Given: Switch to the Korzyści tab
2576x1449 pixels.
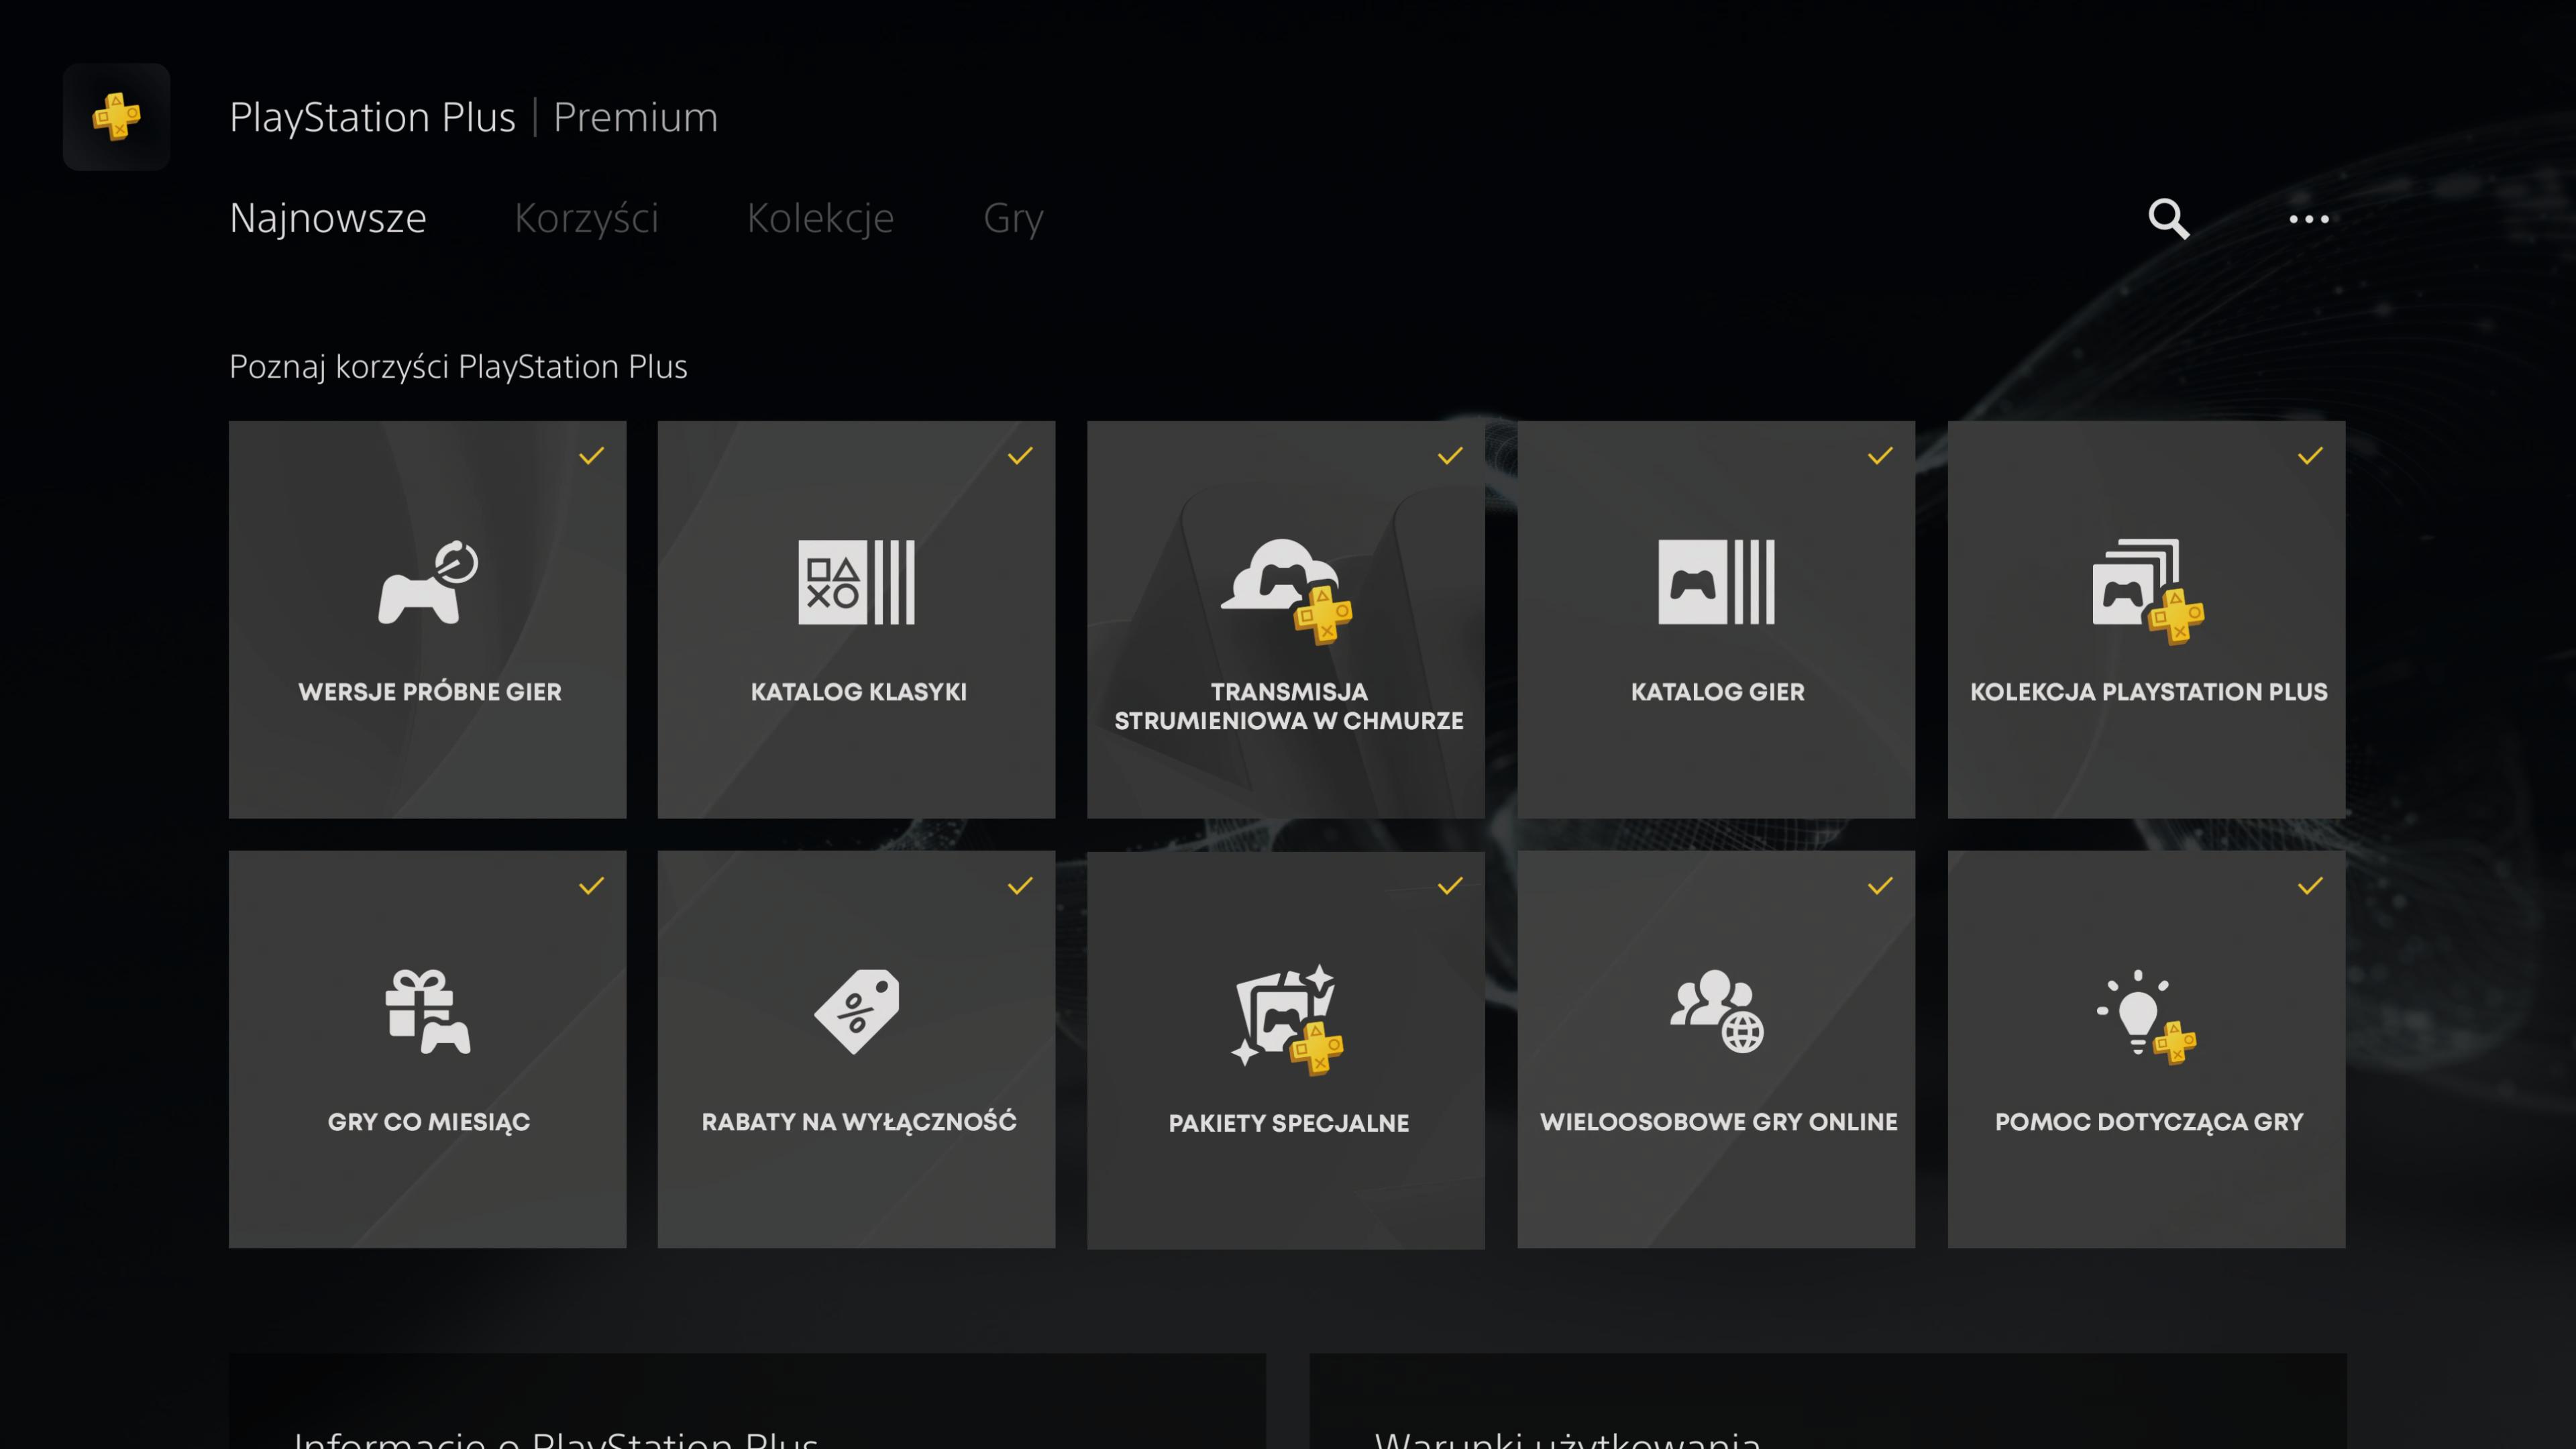Looking at the screenshot, I should point(586,218).
